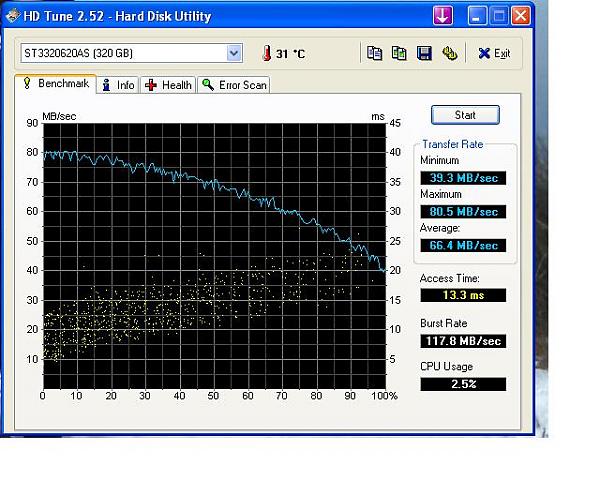Click the Transfer Rate group label

453,144
